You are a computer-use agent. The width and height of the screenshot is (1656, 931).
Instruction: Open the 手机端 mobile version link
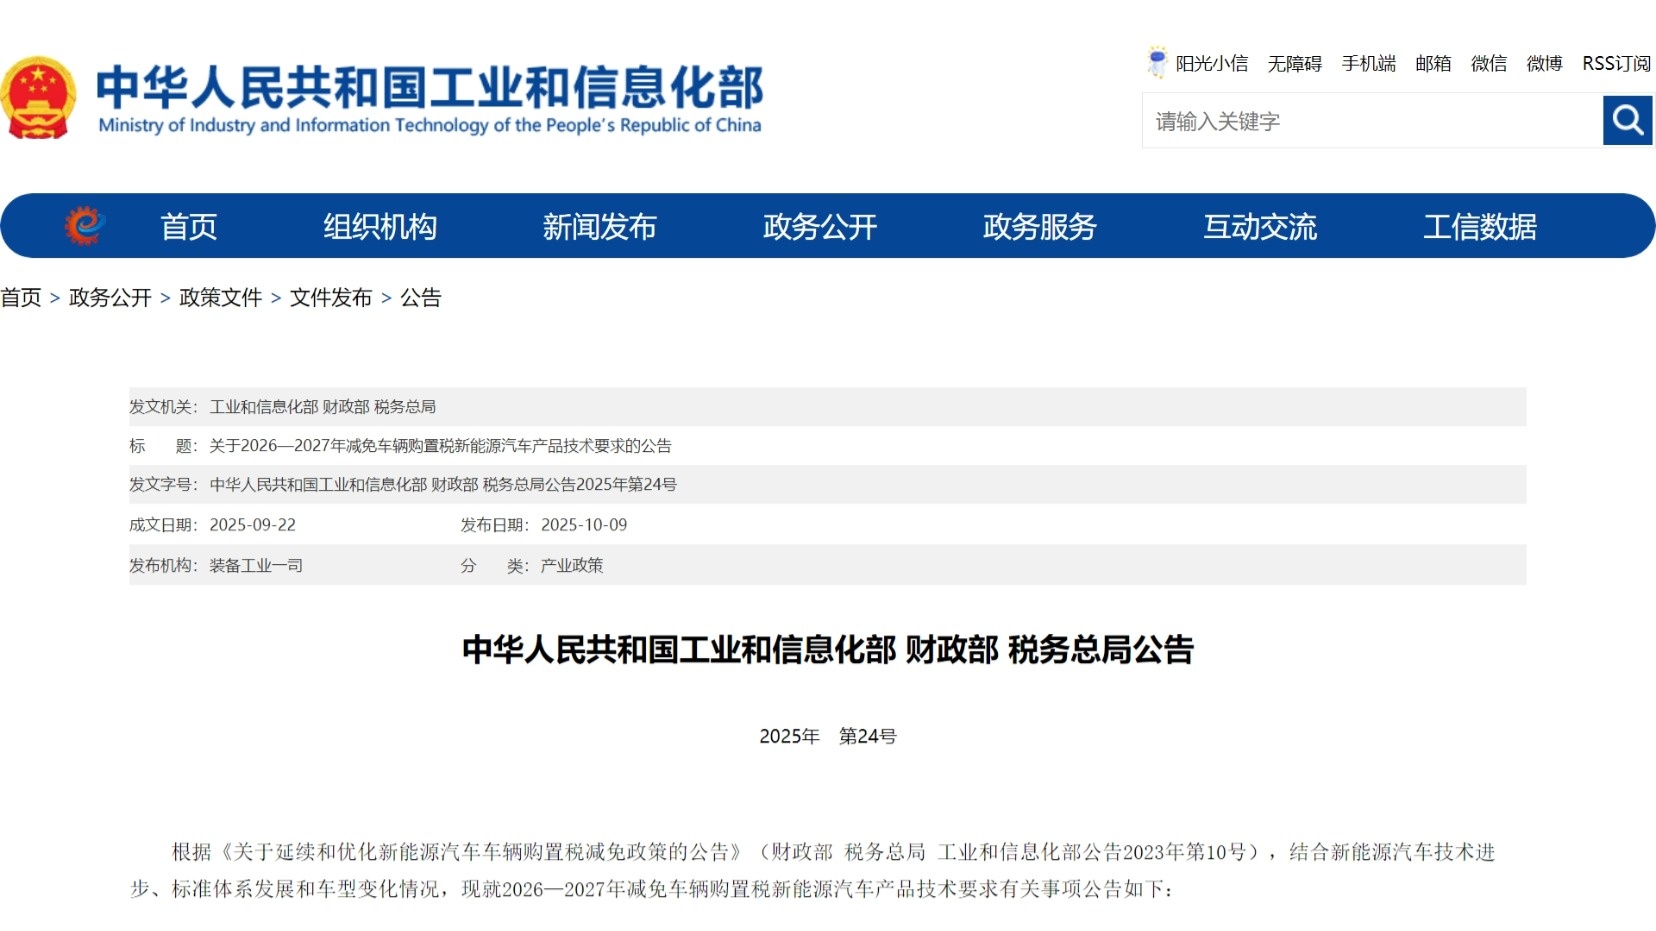tap(1368, 64)
